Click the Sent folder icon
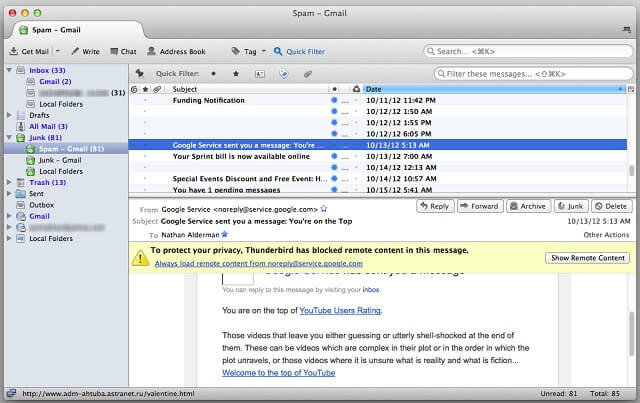 pos(21,194)
